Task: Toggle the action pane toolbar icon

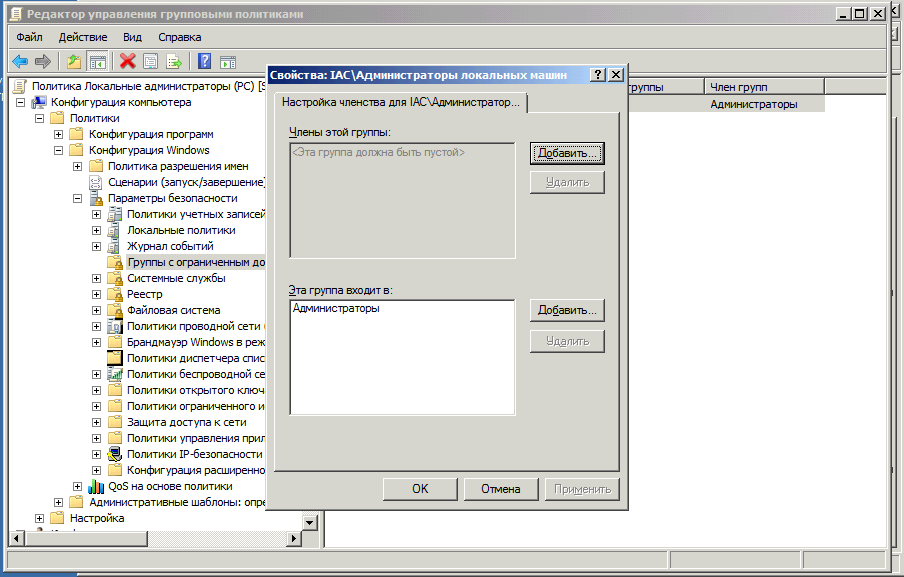Action: click(x=228, y=61)
